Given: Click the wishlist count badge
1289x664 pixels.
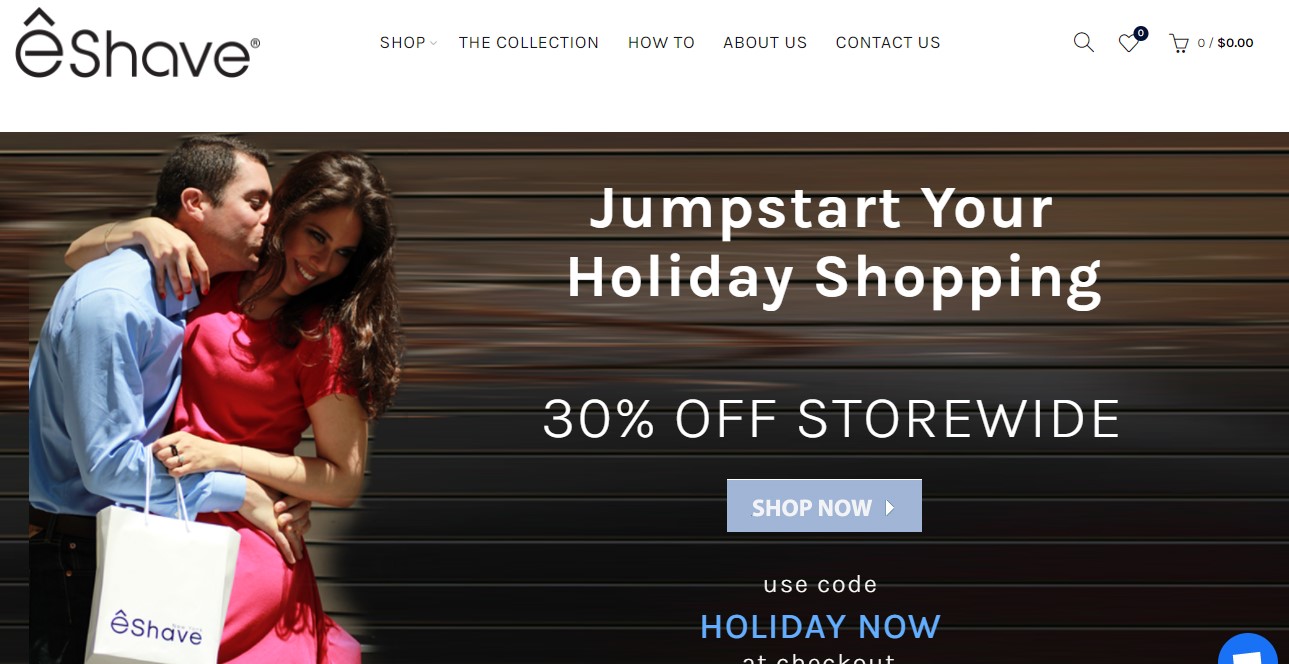Looking at the screenshot, I should tap(1141, 34).
